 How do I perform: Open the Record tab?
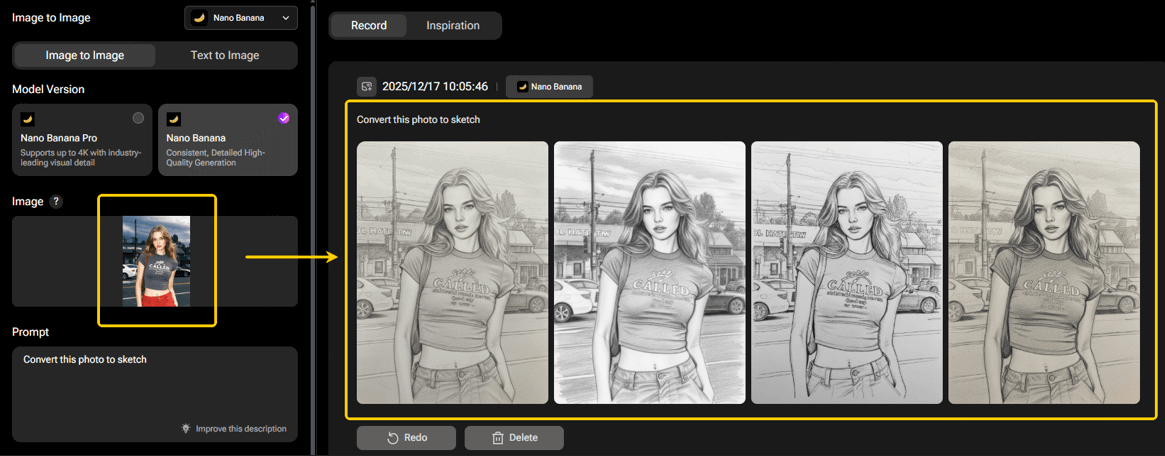(x=369, y=25)
